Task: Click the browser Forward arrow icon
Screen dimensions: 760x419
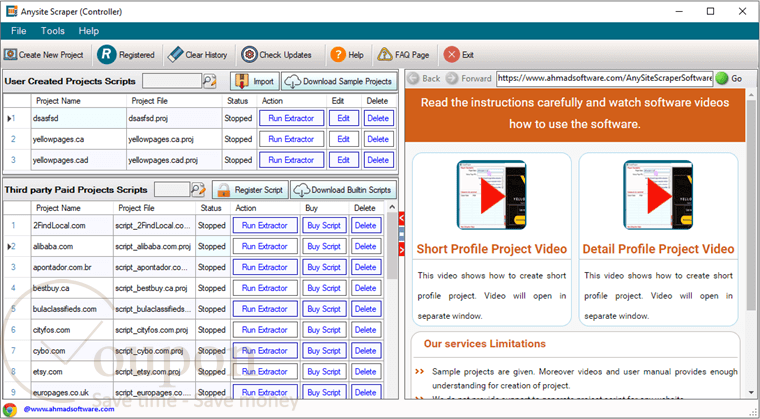Action: [x=452, y=79]
